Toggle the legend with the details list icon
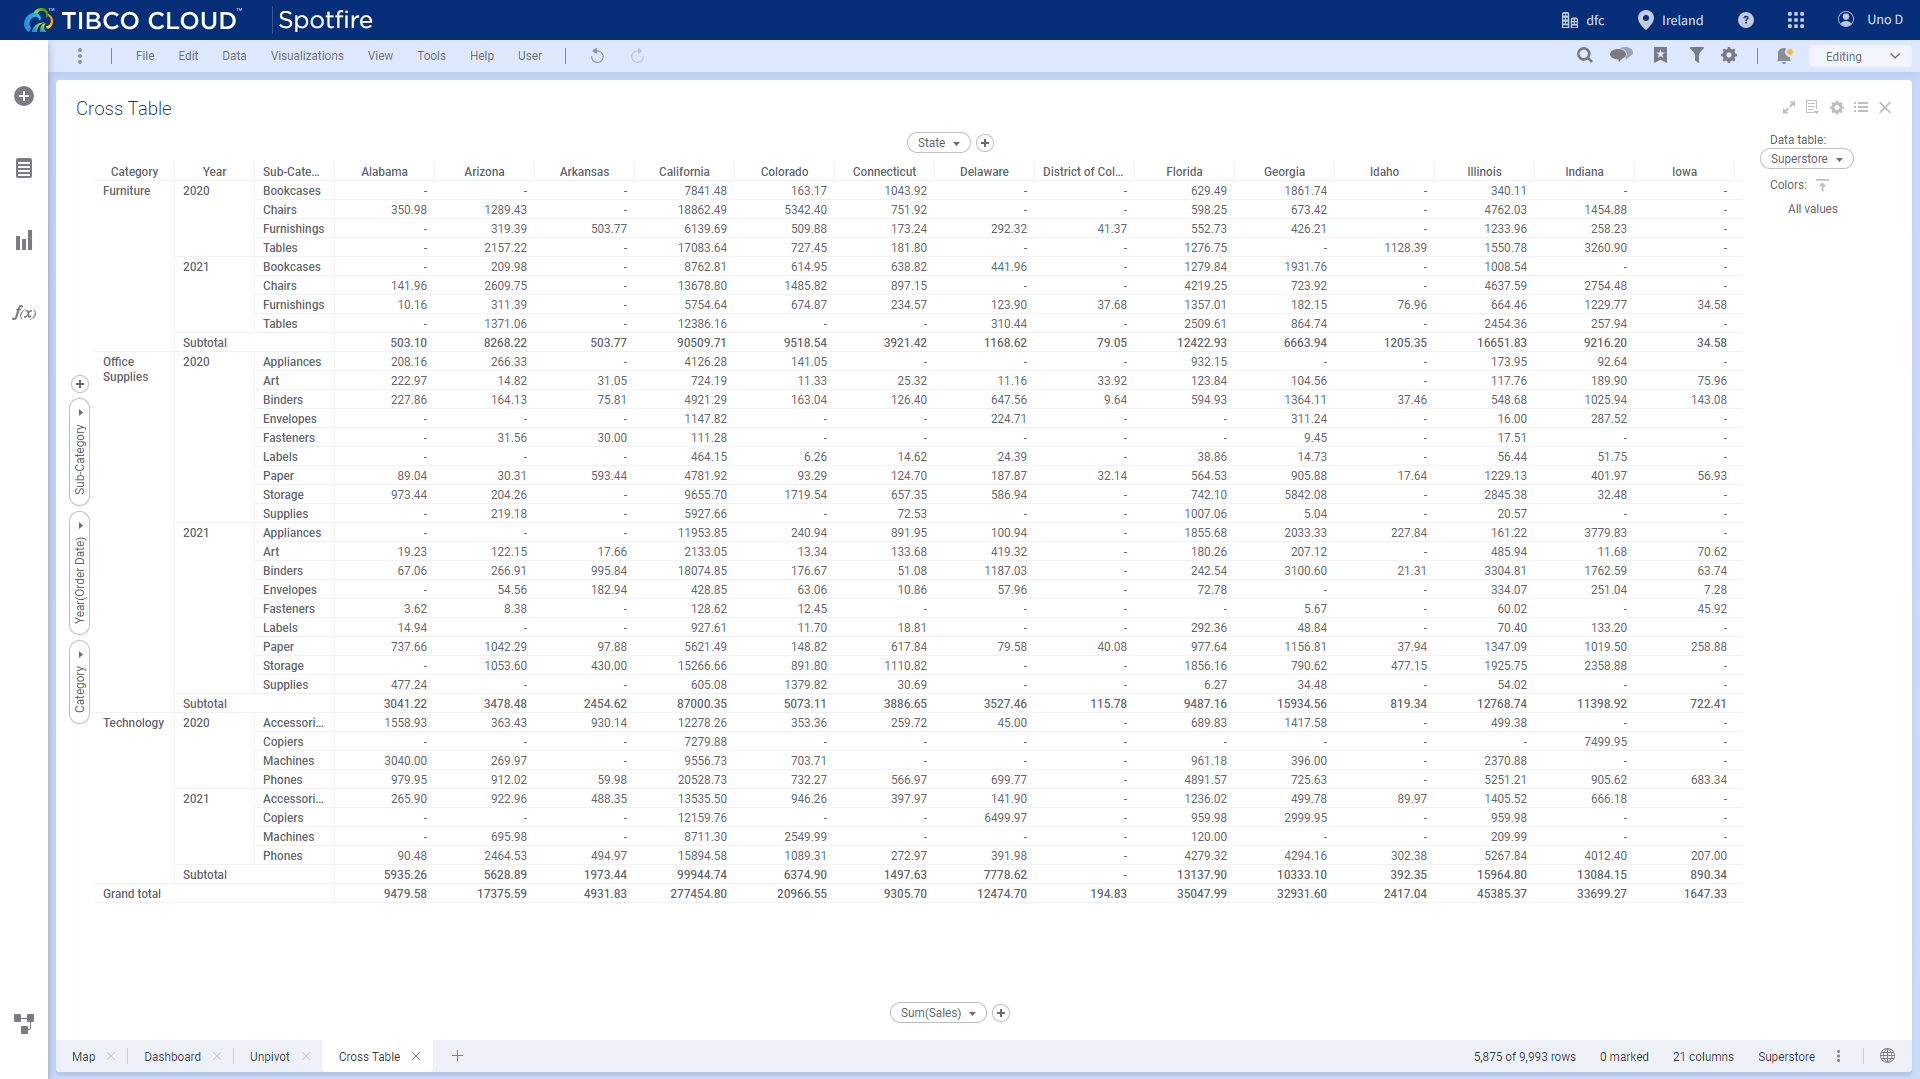The height and width of the screenshot is (1079, 1920). (1861, 107)
